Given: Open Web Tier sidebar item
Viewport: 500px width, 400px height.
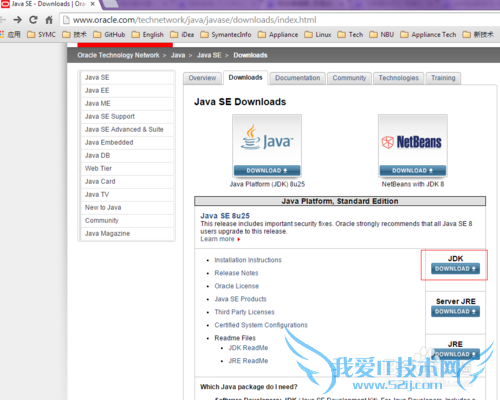Looking at the screenshot, I should point(127,169).
